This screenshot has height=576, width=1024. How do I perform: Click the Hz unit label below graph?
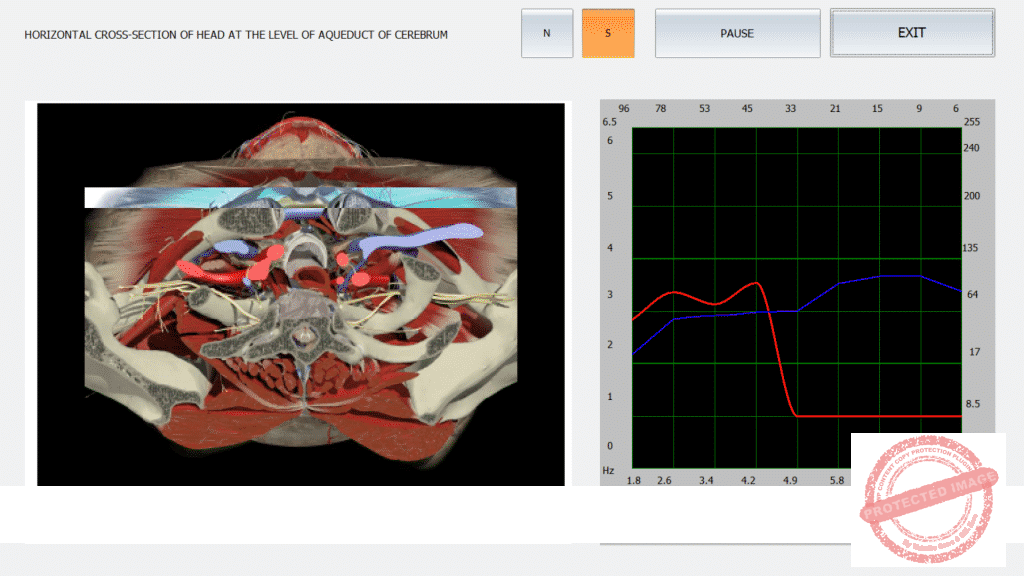point(608,469)
